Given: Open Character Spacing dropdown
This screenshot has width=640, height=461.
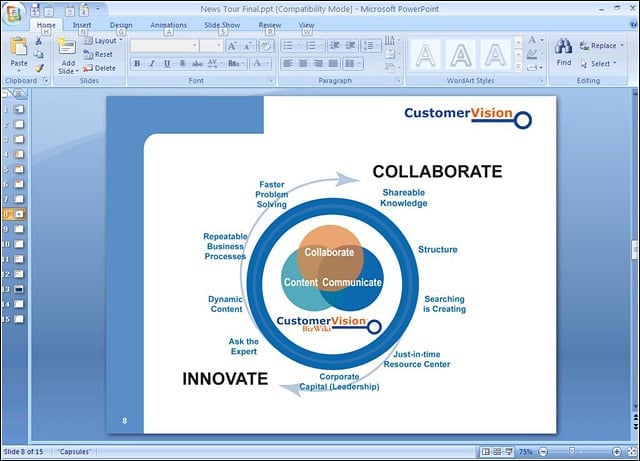Looking at the screenshot, I should (x=215, y=63).
